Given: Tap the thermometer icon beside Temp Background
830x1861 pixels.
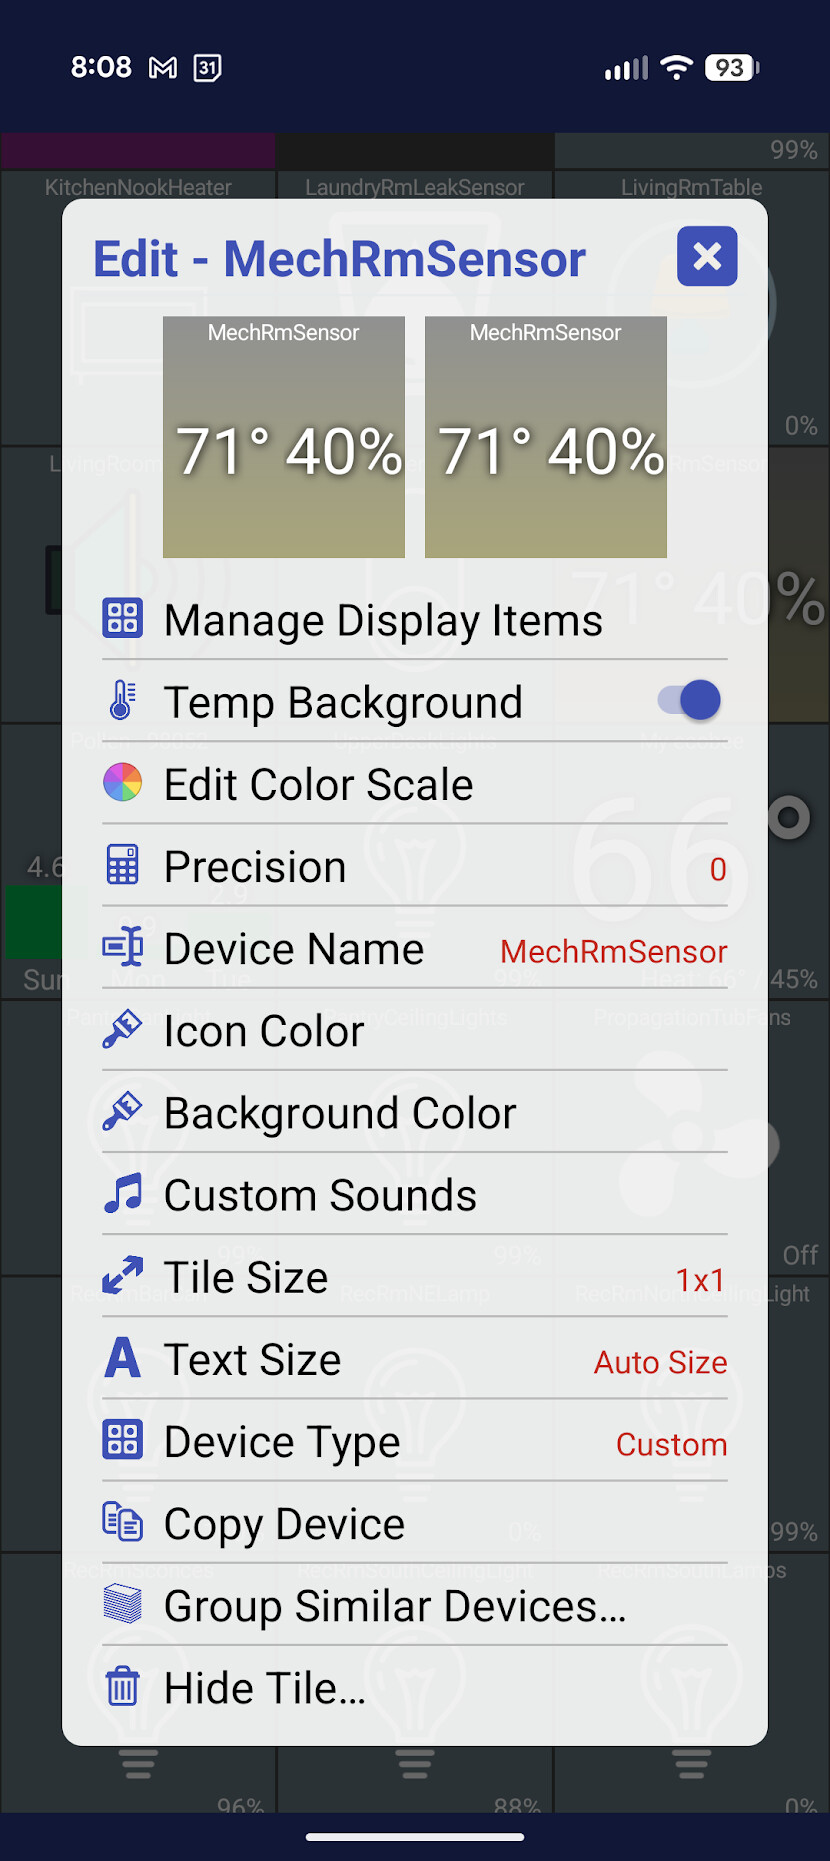Looking at the screenshot, I should tap(123, 700).
